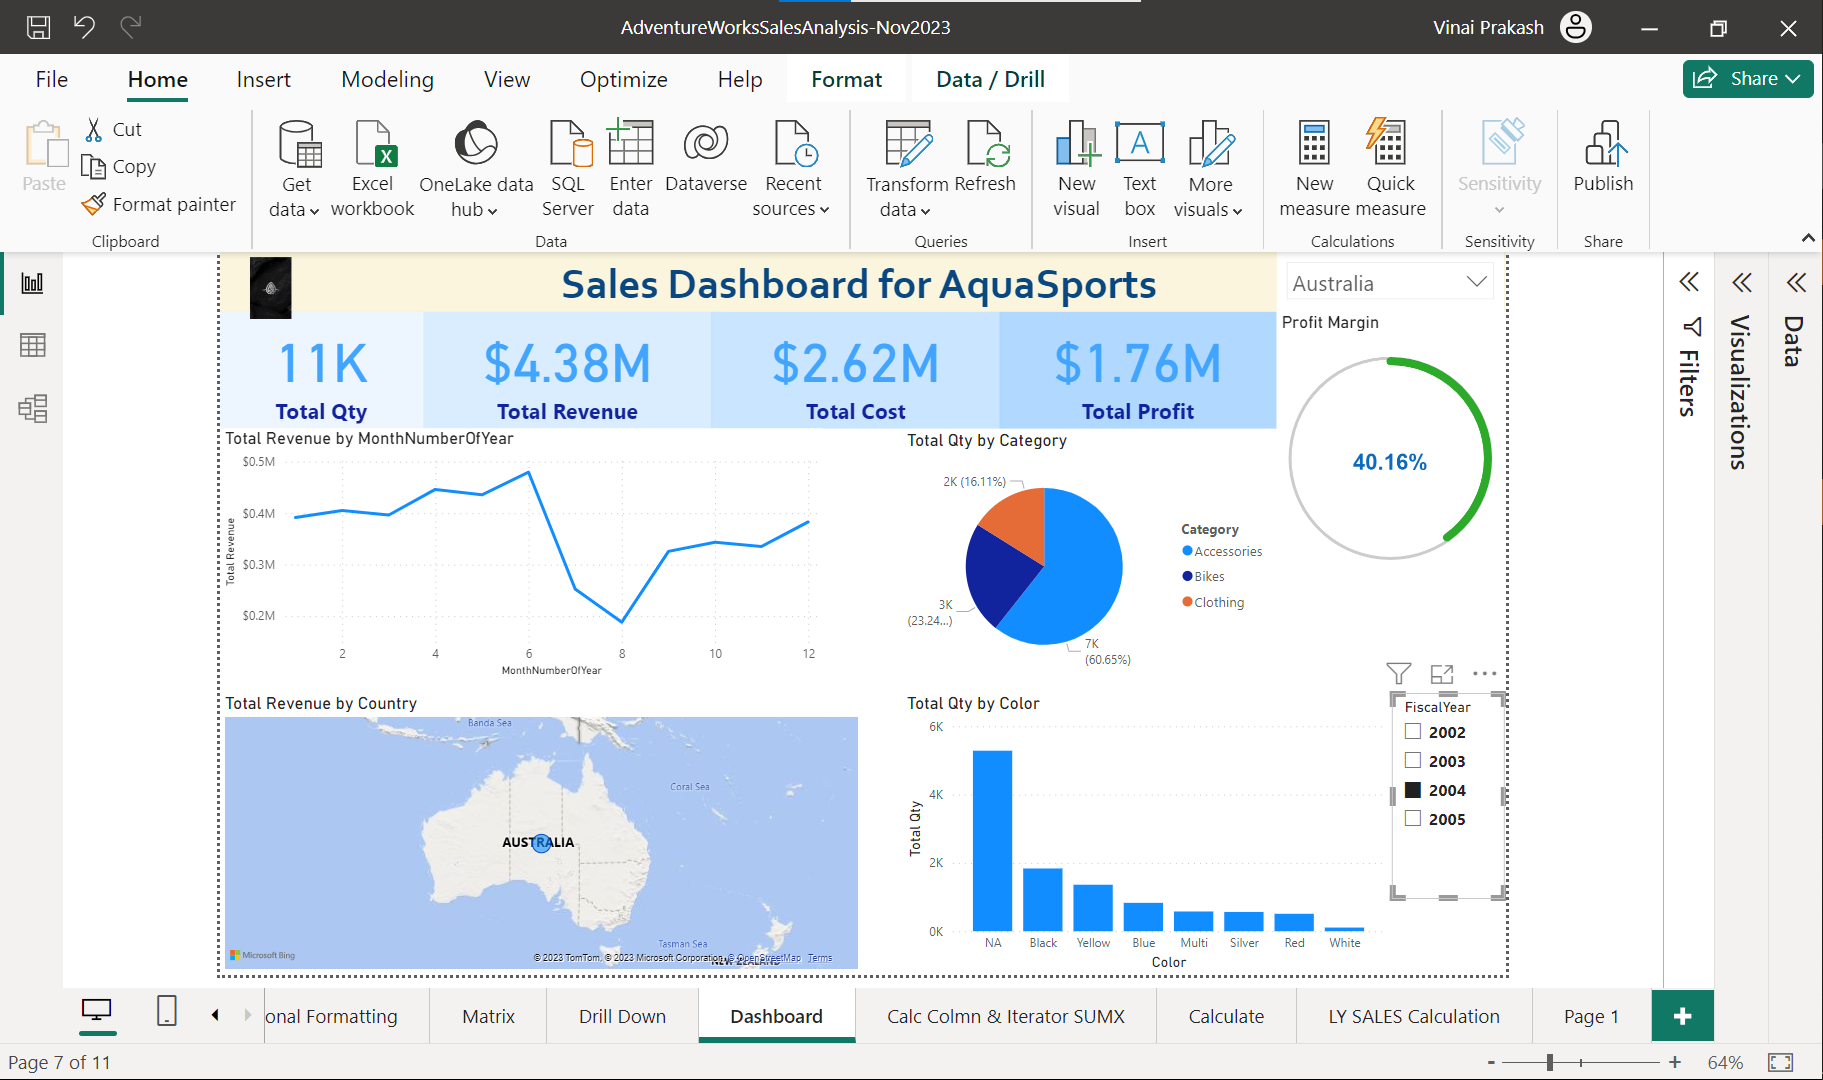
Task: Open the Australia country slicer dropdown
Action: click(1476, 282)
